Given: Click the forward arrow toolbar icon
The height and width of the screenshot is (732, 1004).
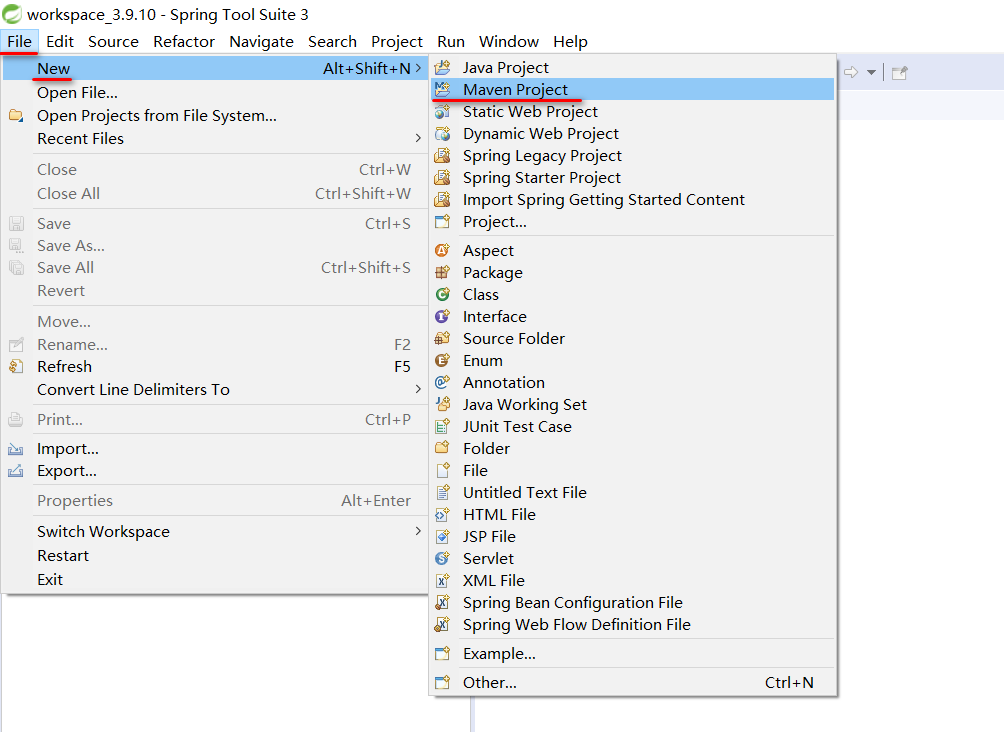Looking at the screenshot, I should point(851,72).
